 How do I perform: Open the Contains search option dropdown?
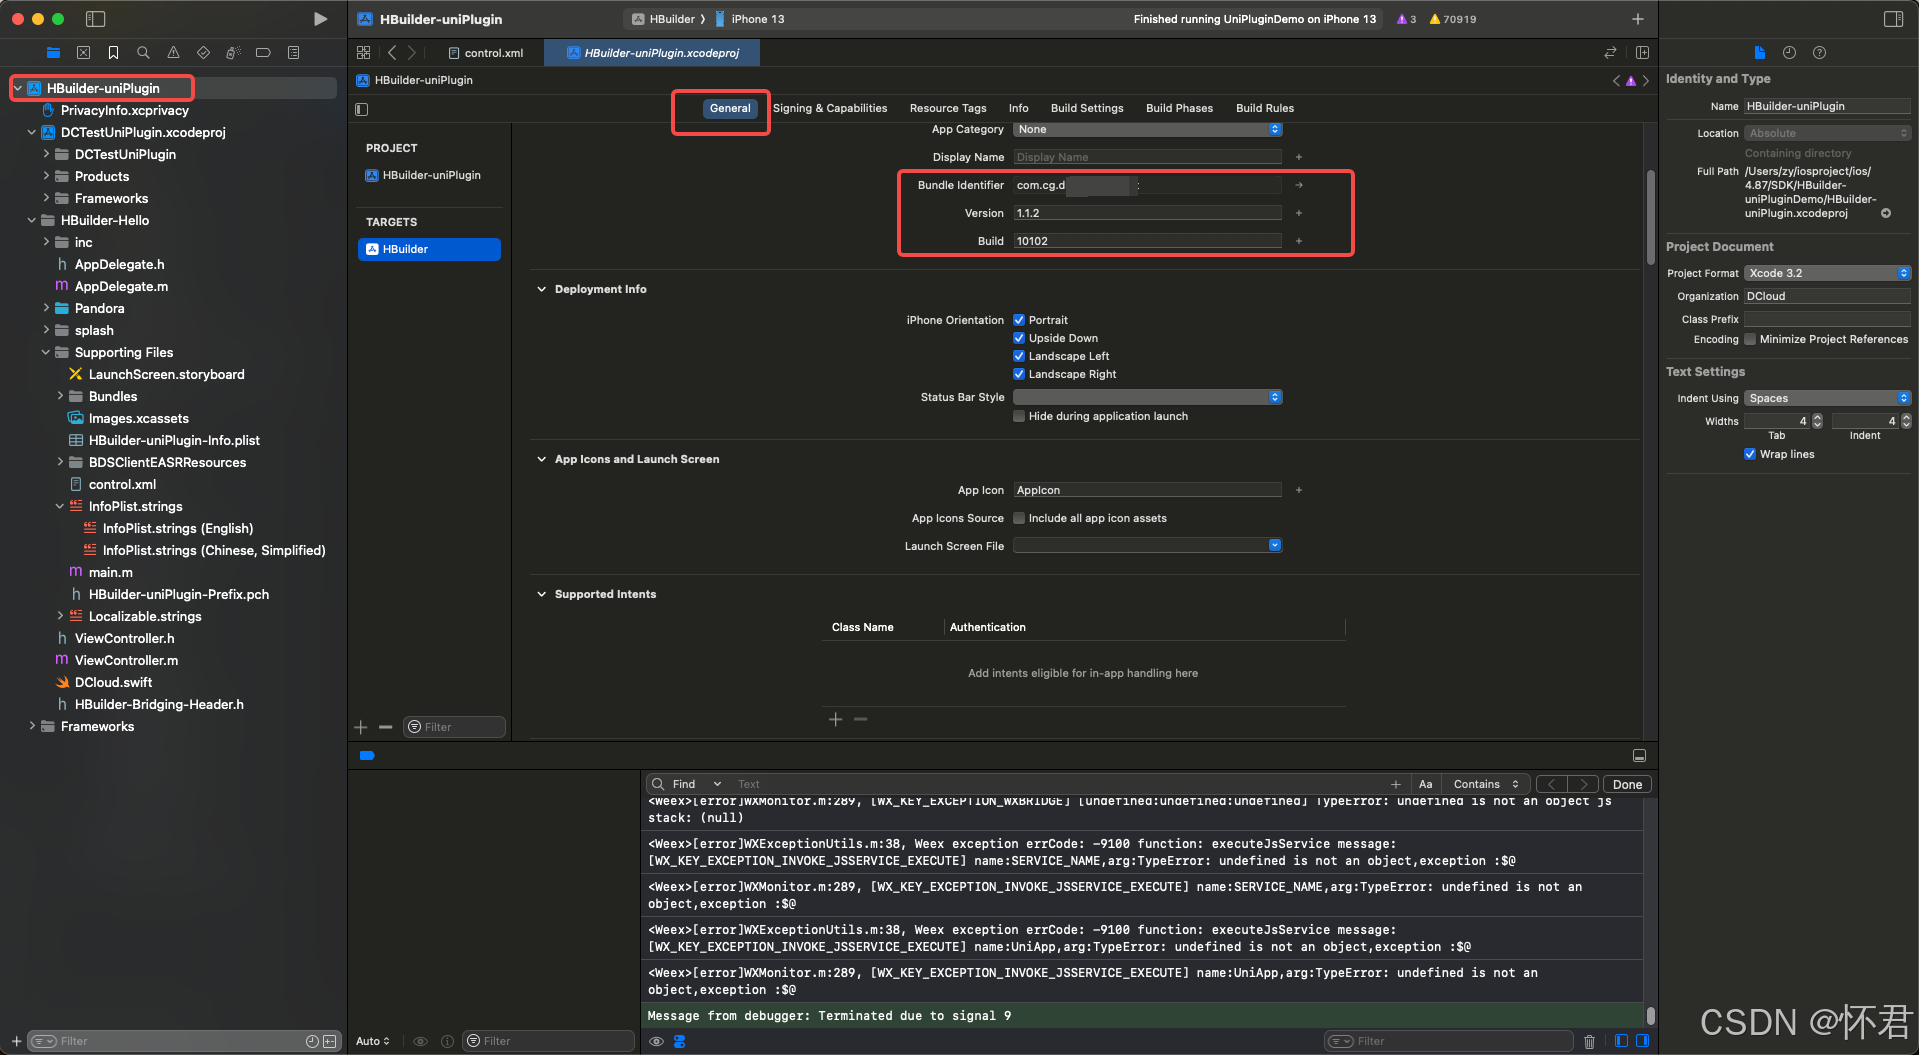(1486, 784)
